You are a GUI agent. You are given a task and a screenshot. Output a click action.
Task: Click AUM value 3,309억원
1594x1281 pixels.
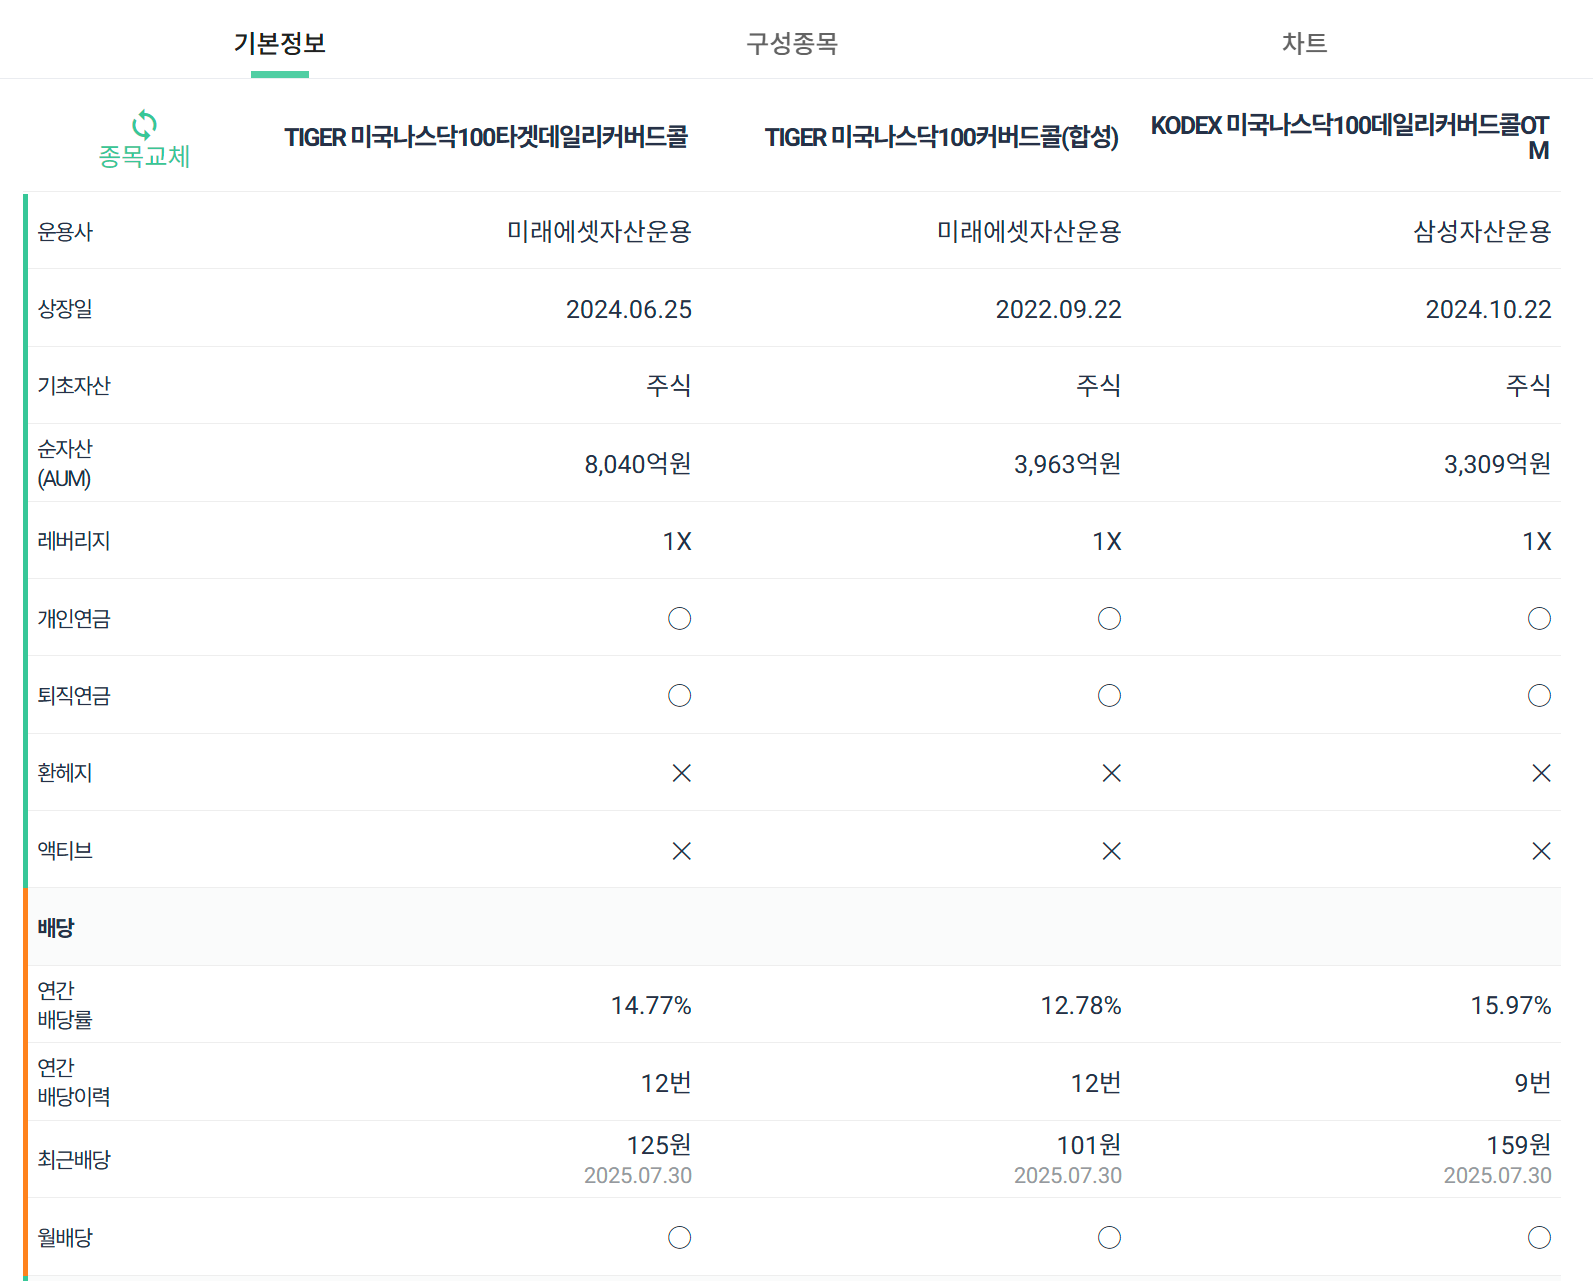[1498, 464]
